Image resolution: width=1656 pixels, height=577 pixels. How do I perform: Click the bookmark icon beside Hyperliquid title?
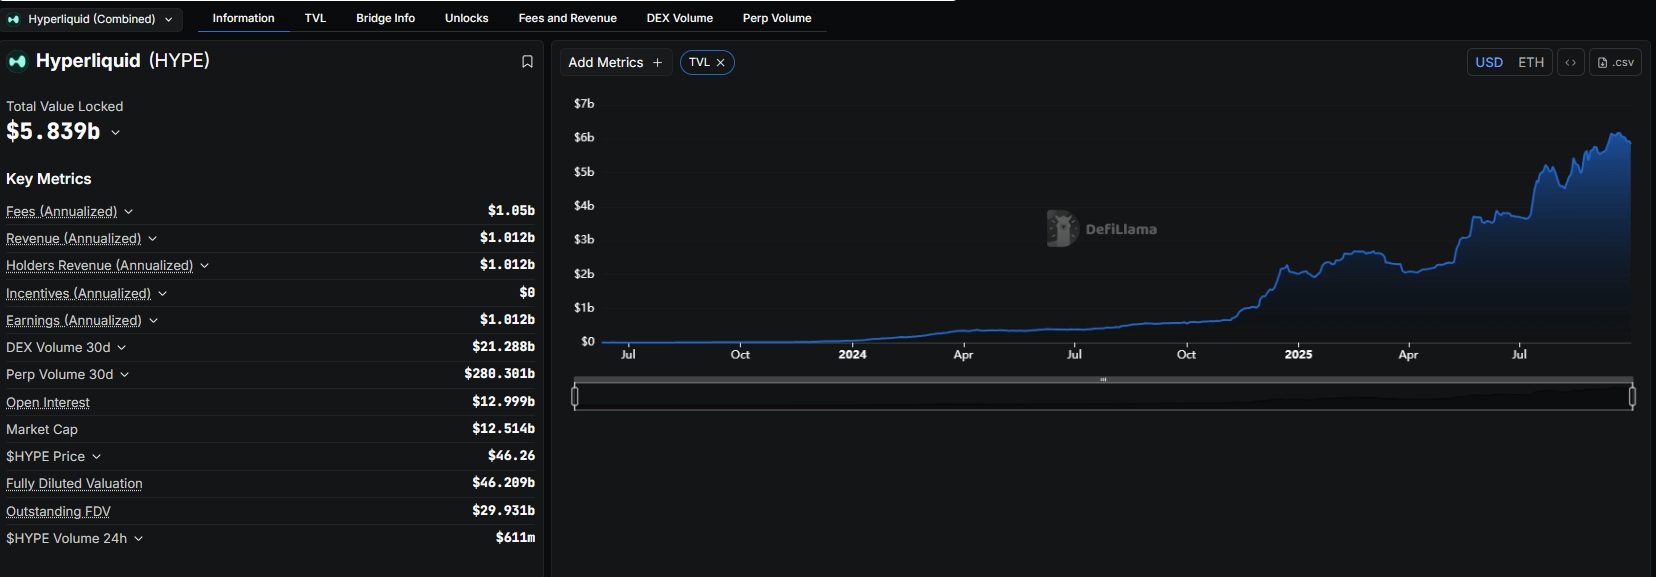point(527,62)
